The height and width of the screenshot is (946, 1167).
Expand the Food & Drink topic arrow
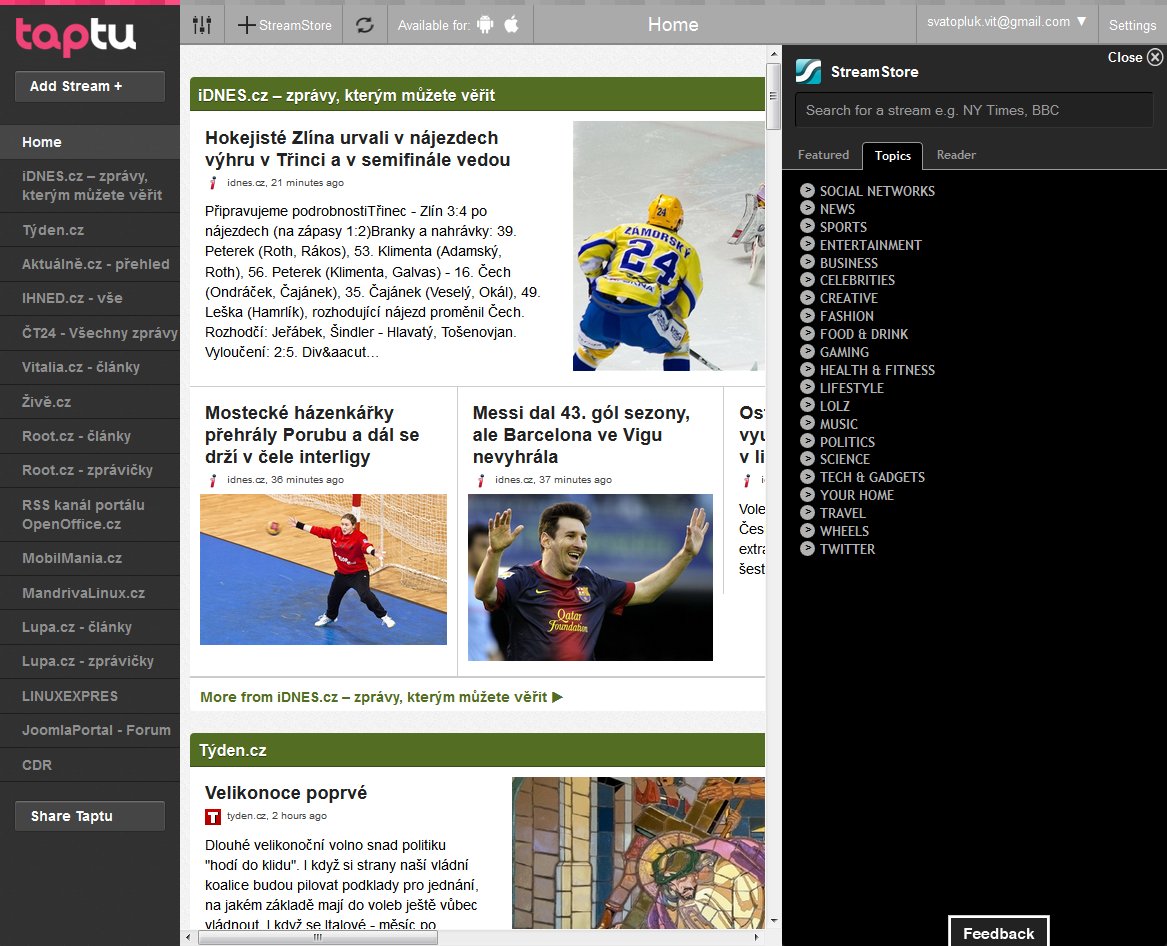tap(807, 333)
